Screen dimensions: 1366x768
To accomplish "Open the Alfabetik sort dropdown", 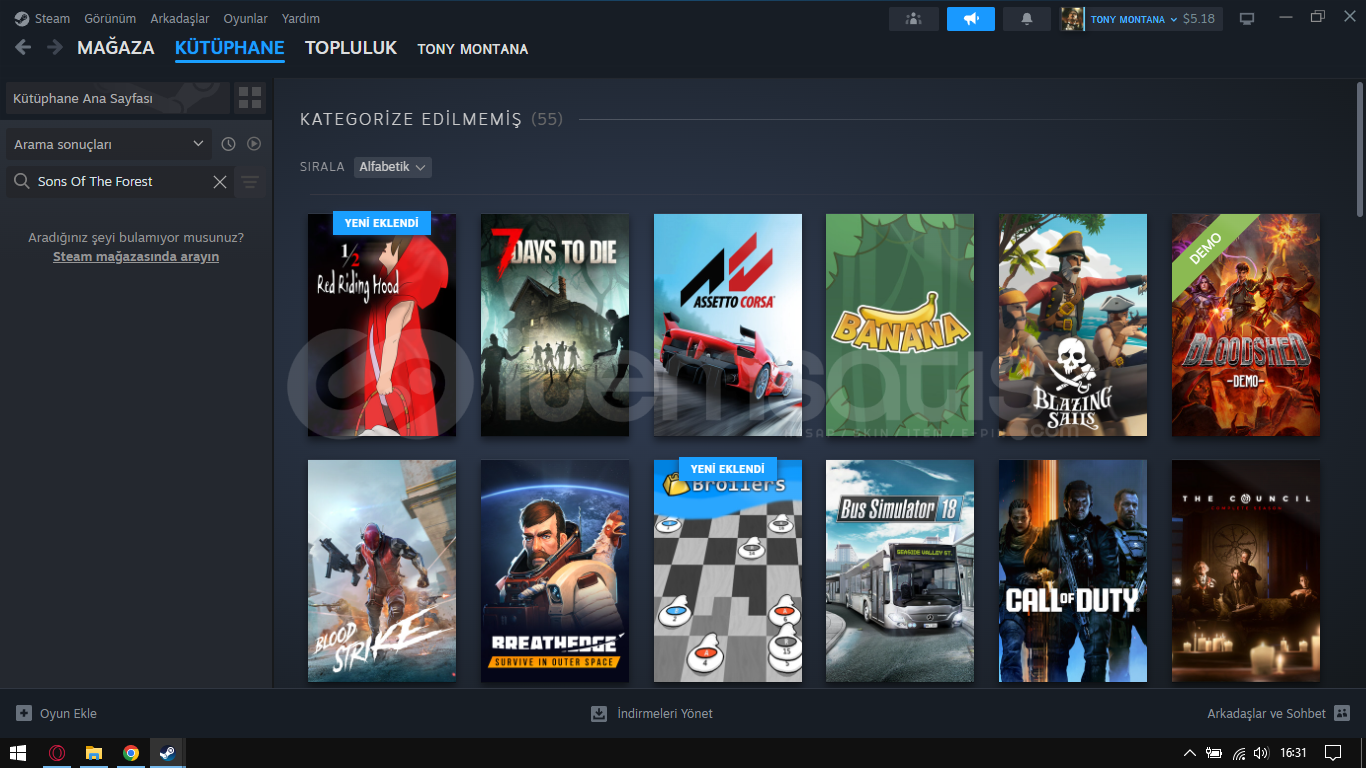I will pyautogui.click(x=393, y=167).
